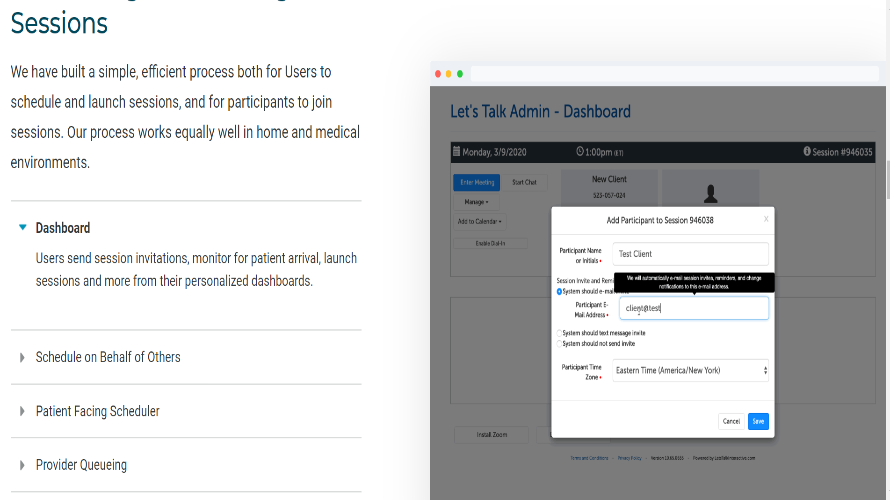Click Cancel in Add Participant dialog
890x500 pixels.
coord(731,421)
